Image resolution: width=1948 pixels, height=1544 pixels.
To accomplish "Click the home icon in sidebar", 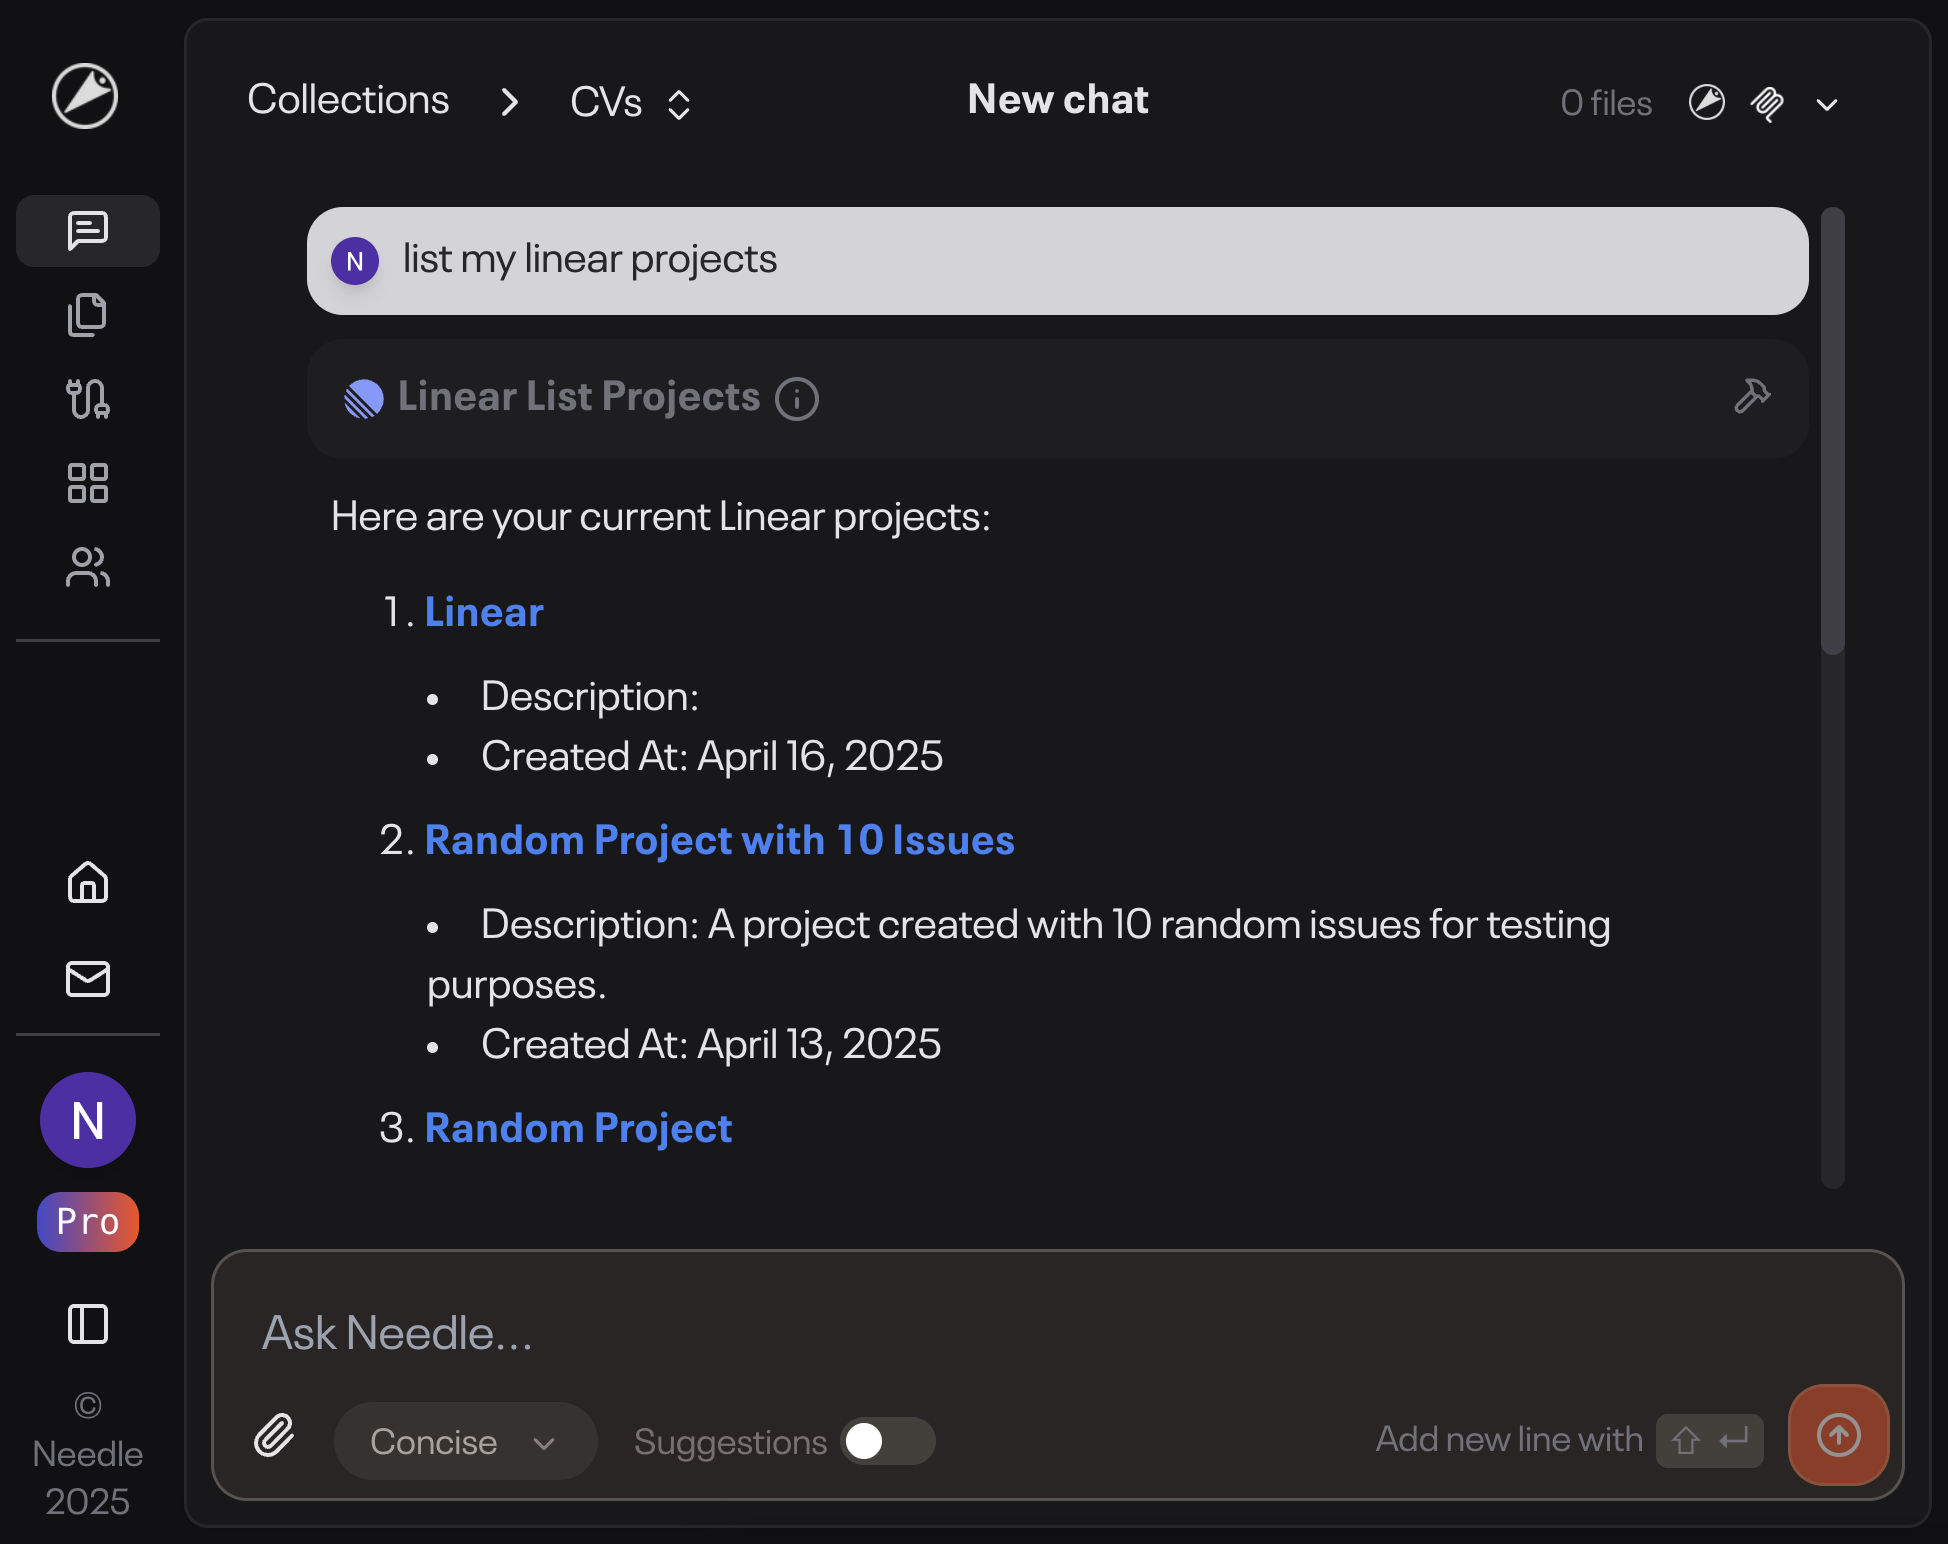I will (88, 882).
